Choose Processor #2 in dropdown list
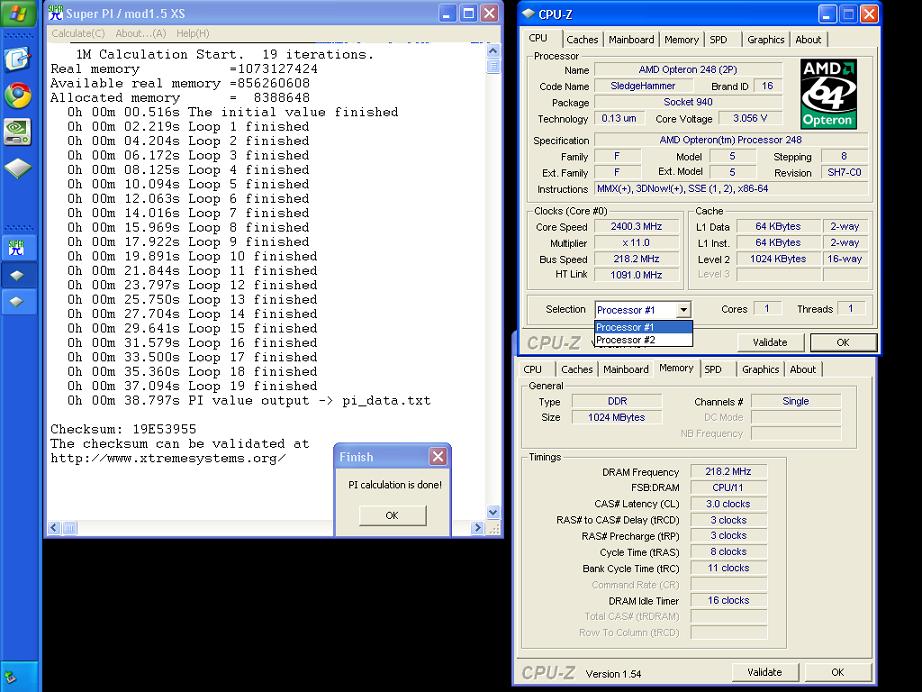 click(x=643, y=340)
